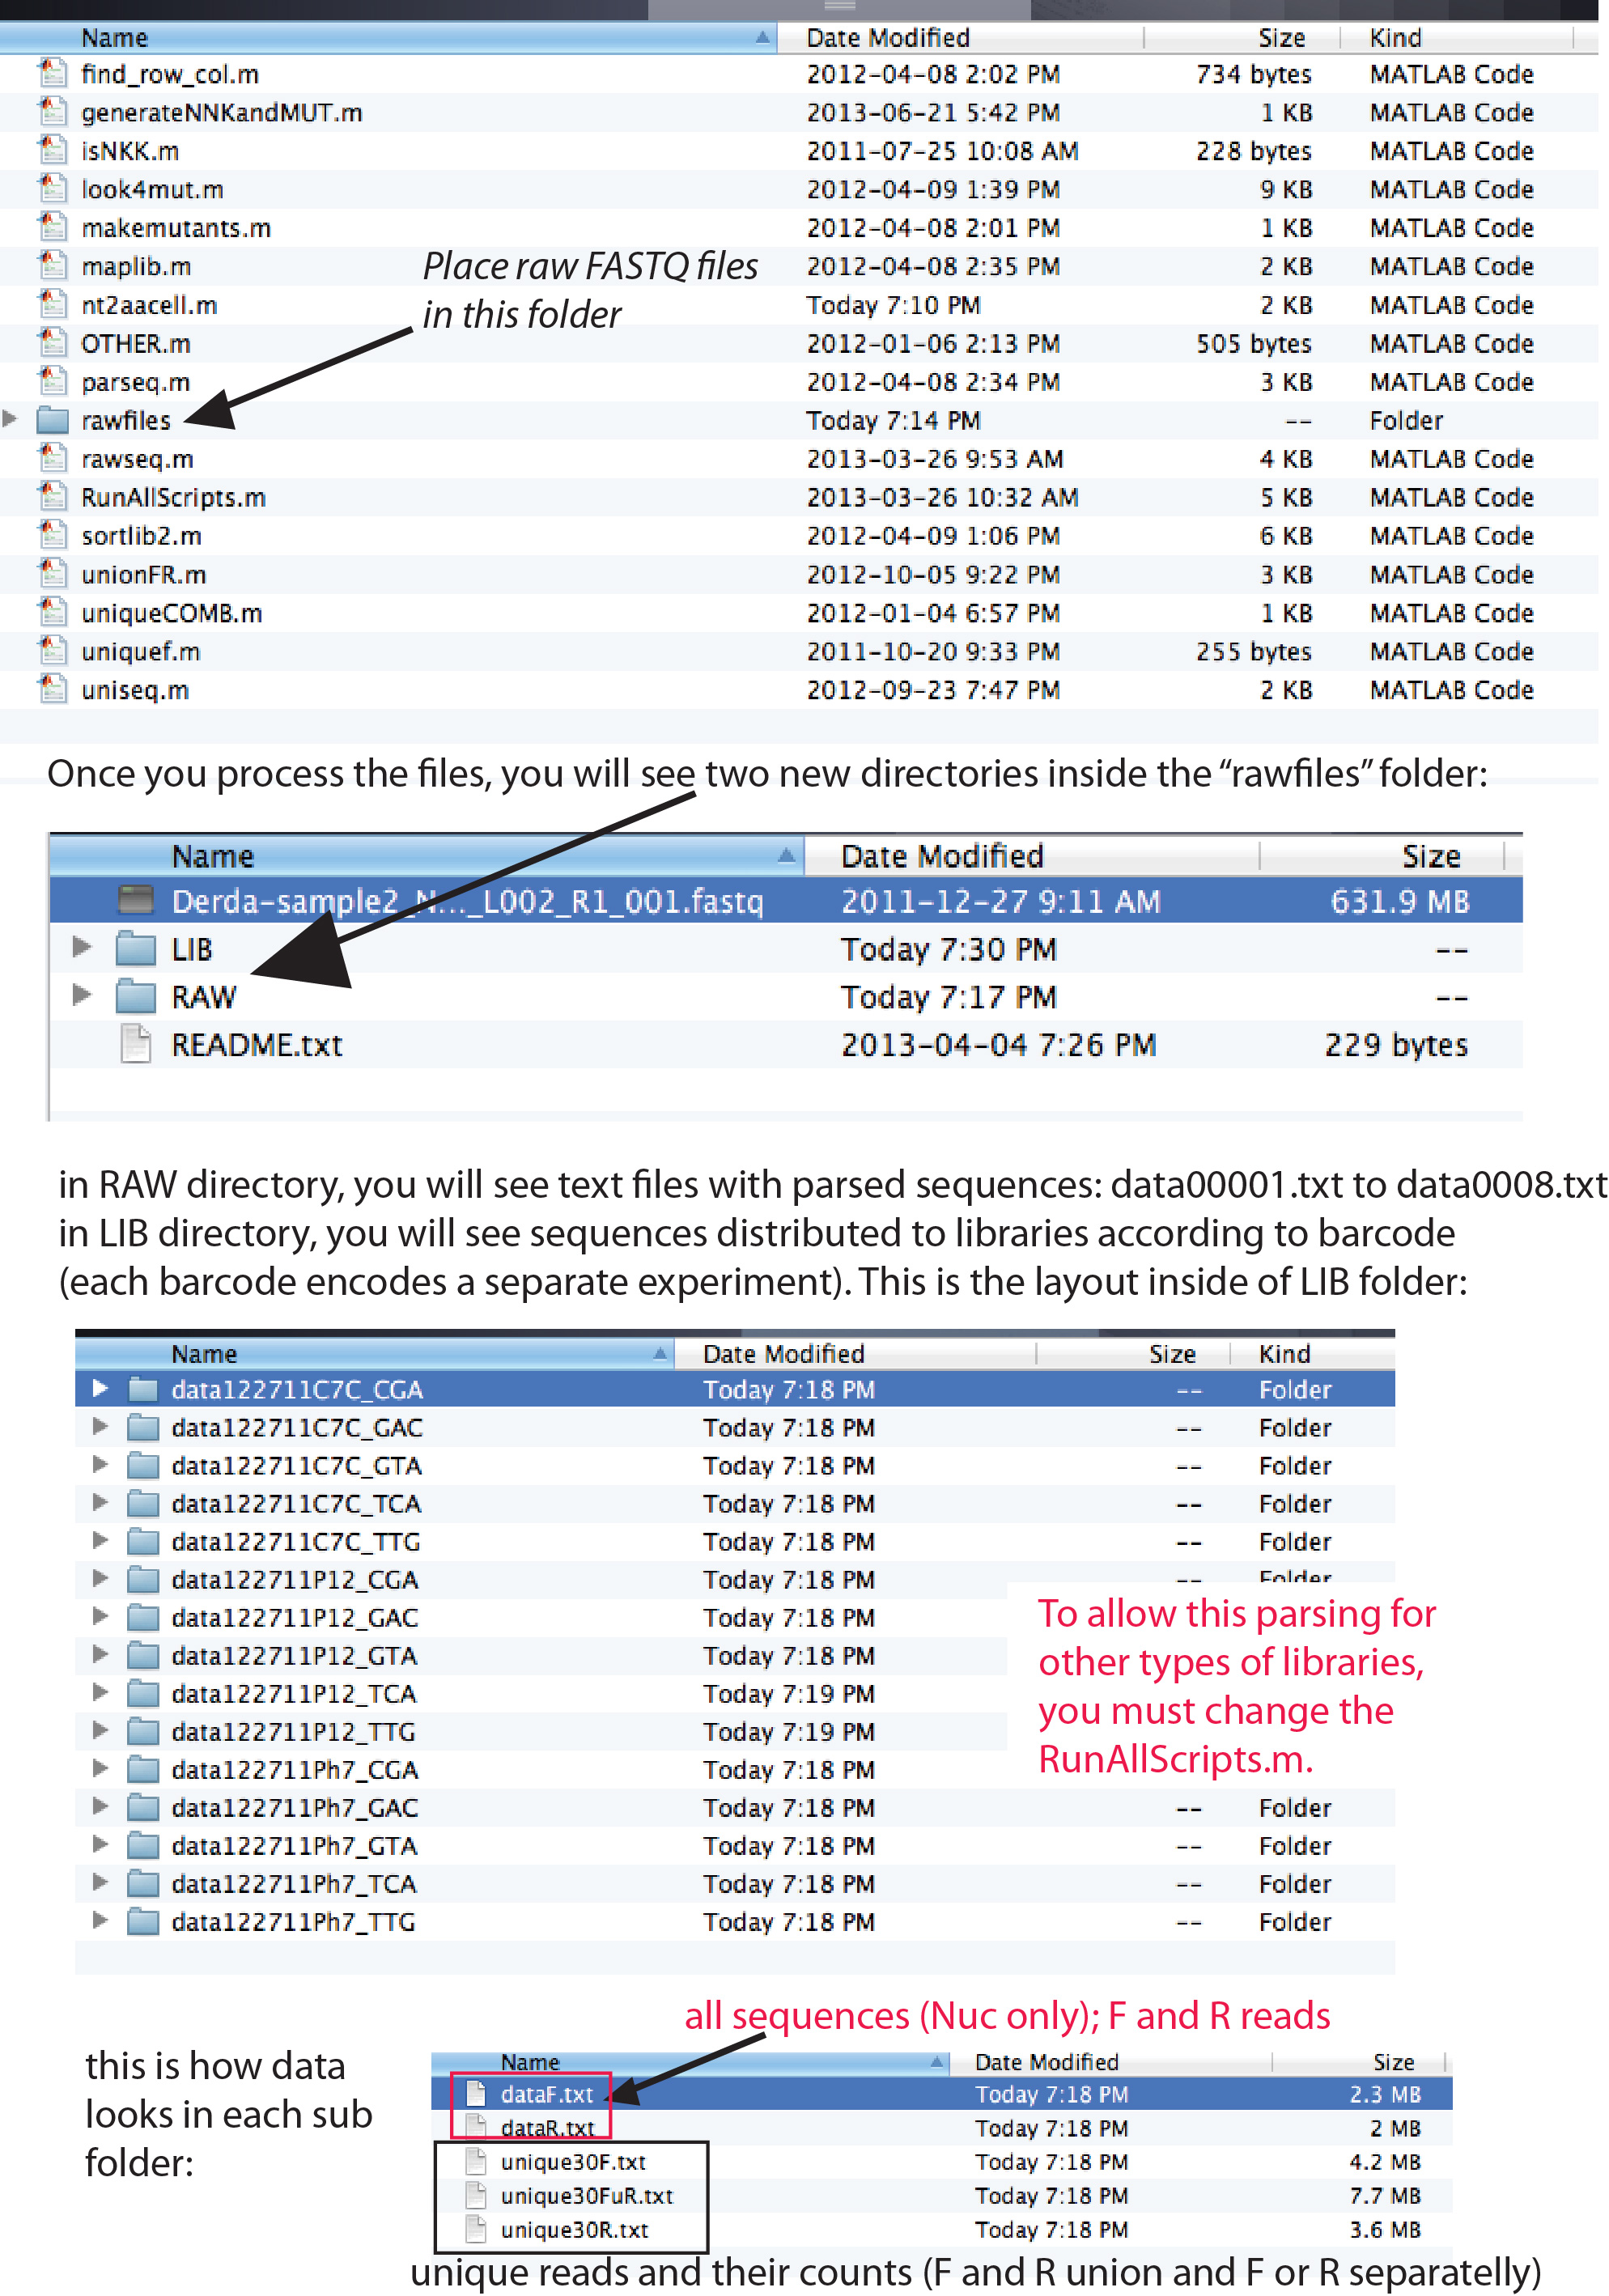
Task: Select the data122711P12_GAC folder name
Action: tap(295, 1617)
